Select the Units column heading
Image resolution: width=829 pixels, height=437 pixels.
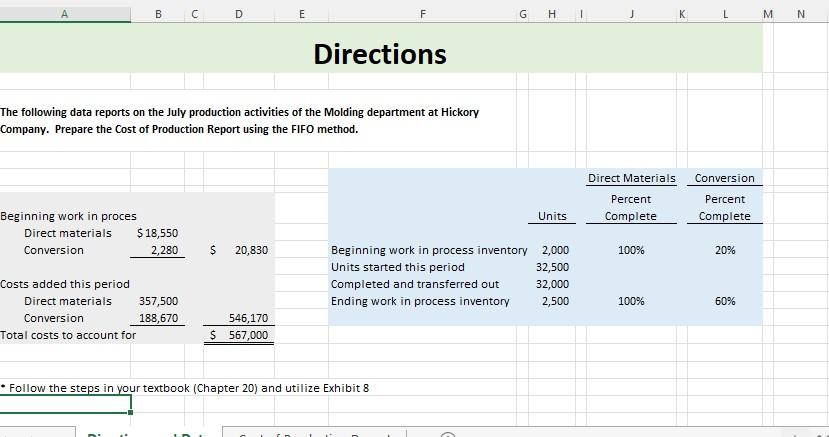tap(552, 216)
